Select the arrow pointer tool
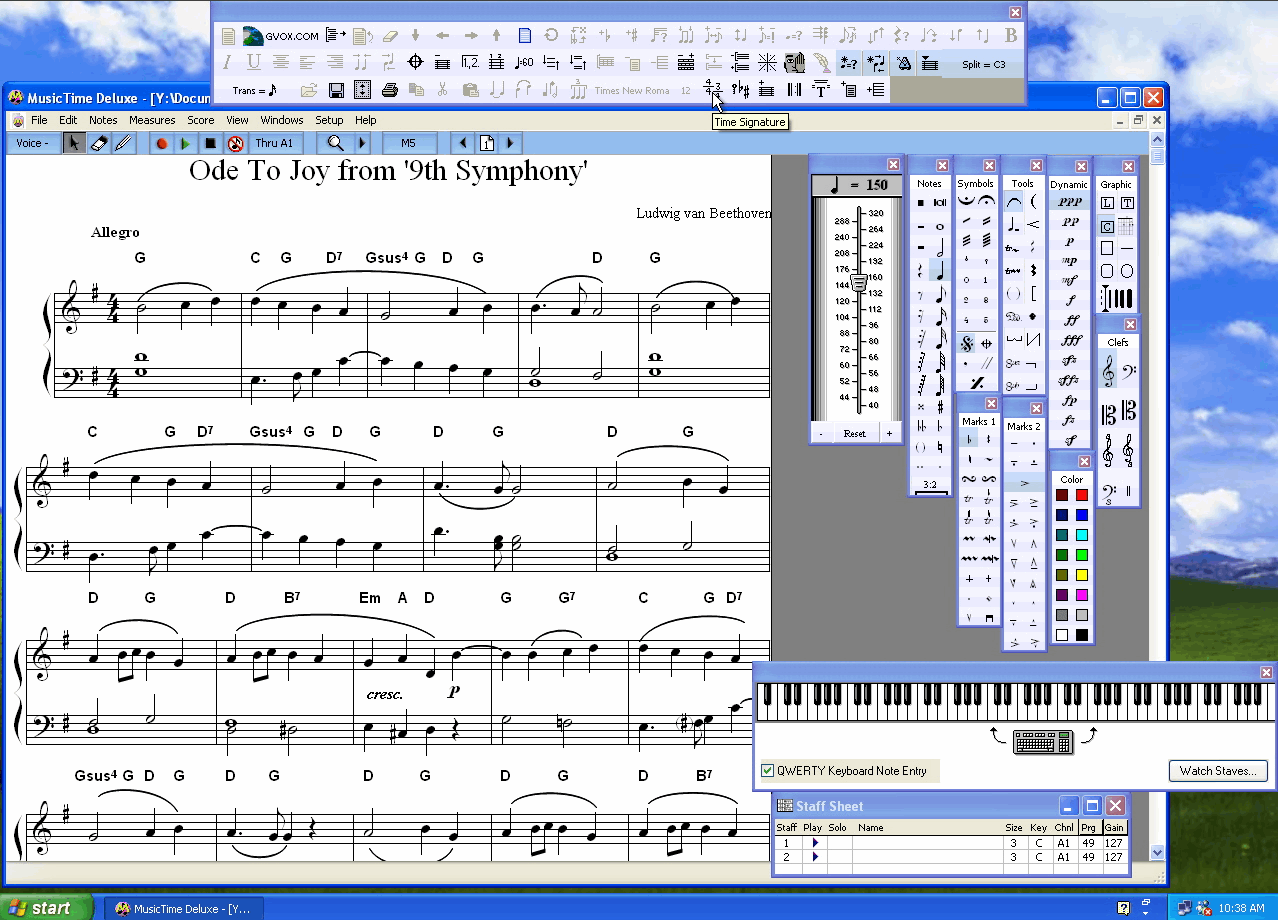1278x920 pixels. [x=74, y=143]
